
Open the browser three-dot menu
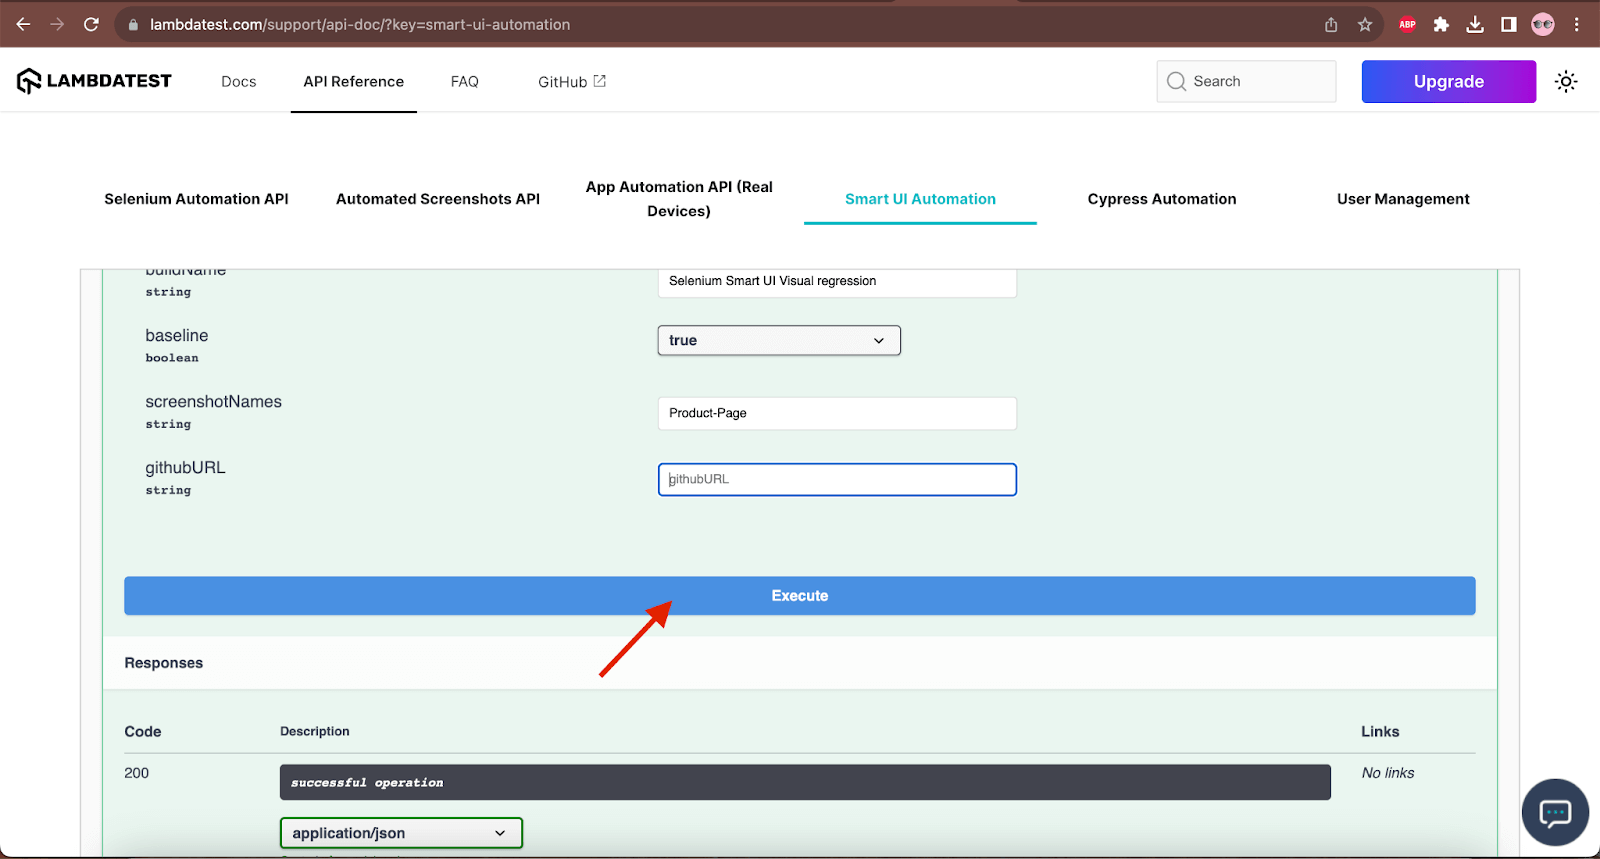coord(1577,25)
